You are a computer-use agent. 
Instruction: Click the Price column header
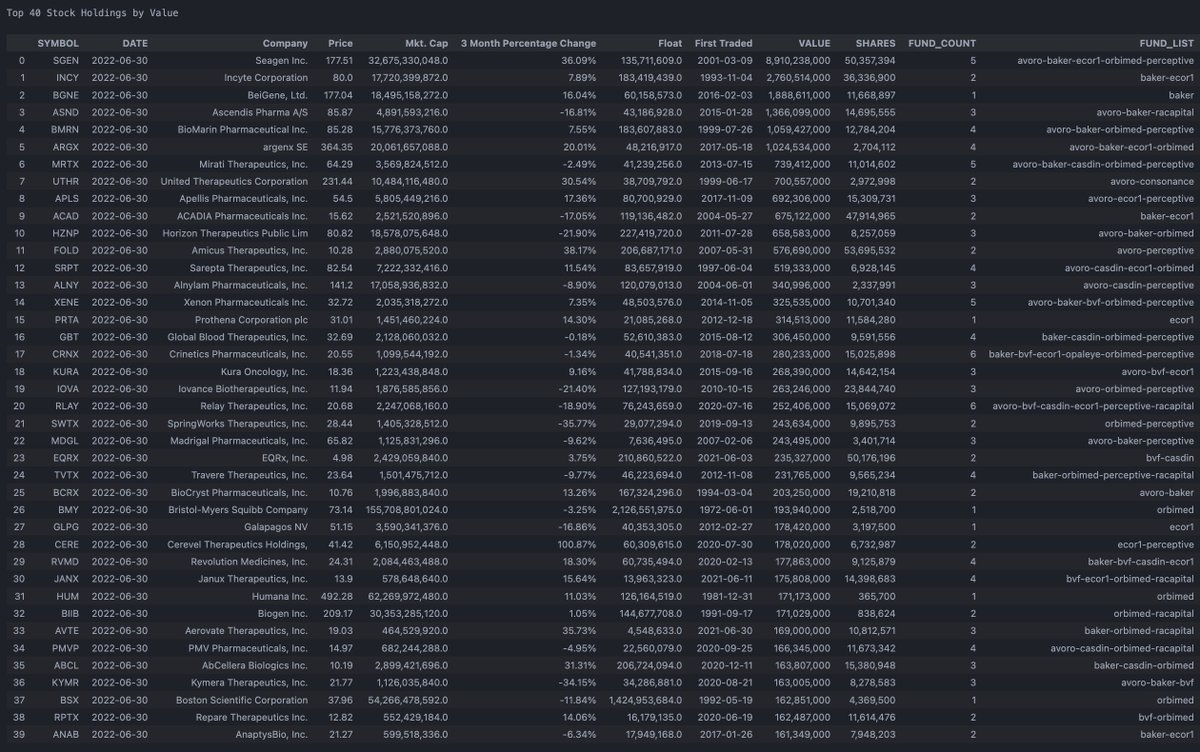[340, 43]
